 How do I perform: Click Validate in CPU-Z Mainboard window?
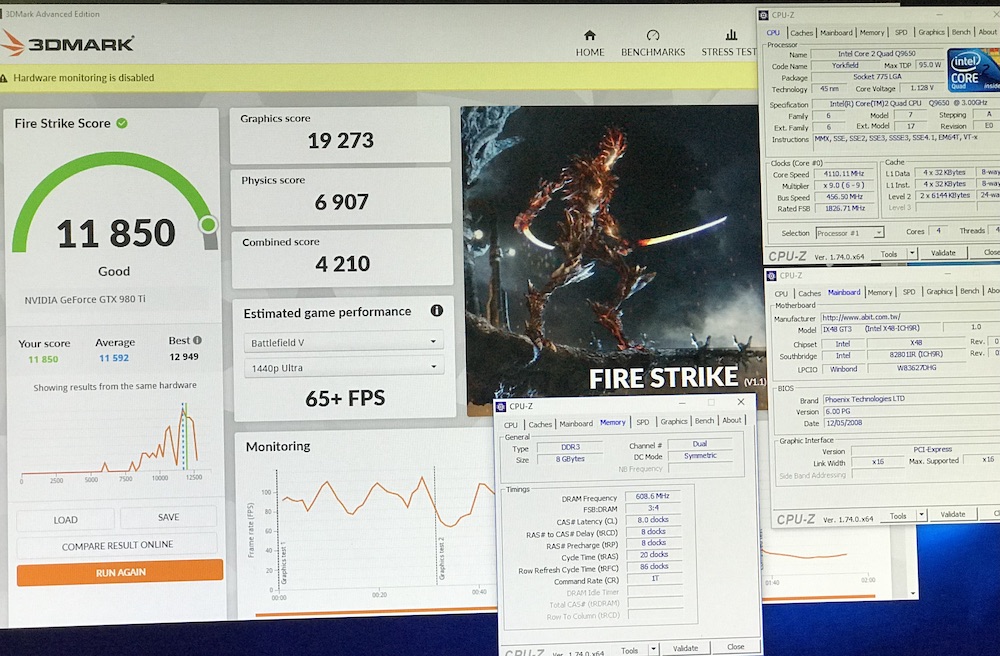tap(953, 514)
